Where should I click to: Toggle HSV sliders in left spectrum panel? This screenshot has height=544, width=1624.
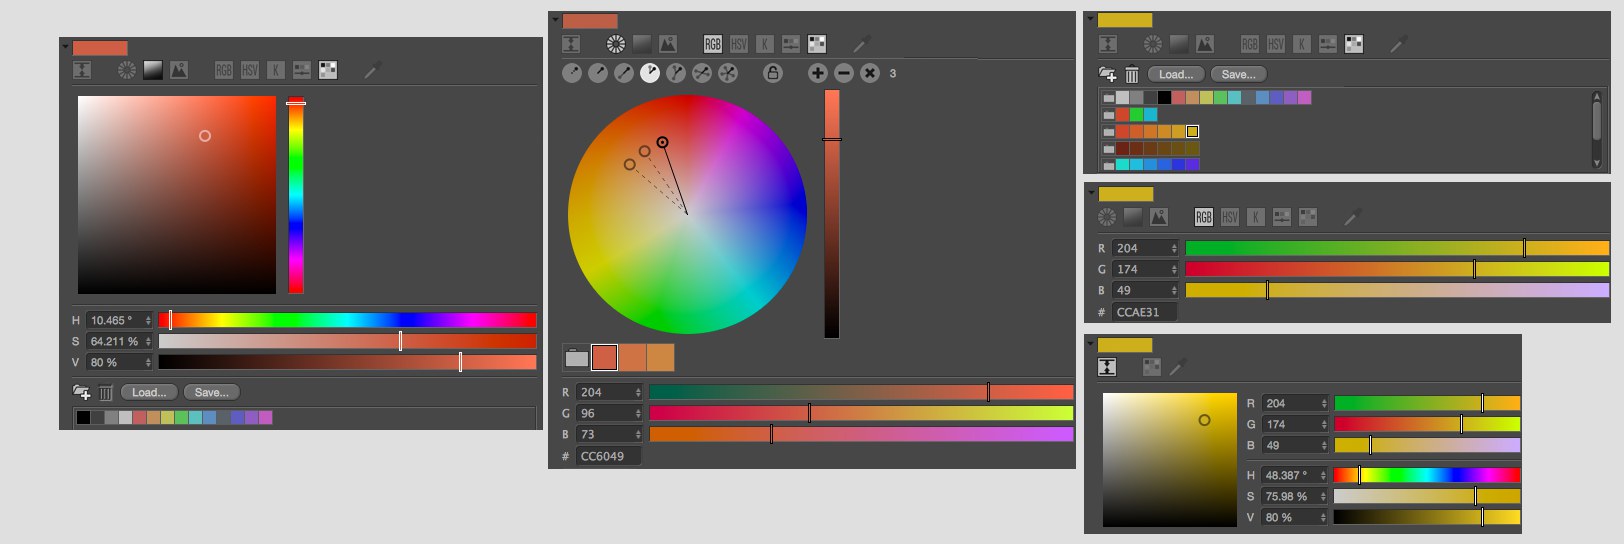250,70
